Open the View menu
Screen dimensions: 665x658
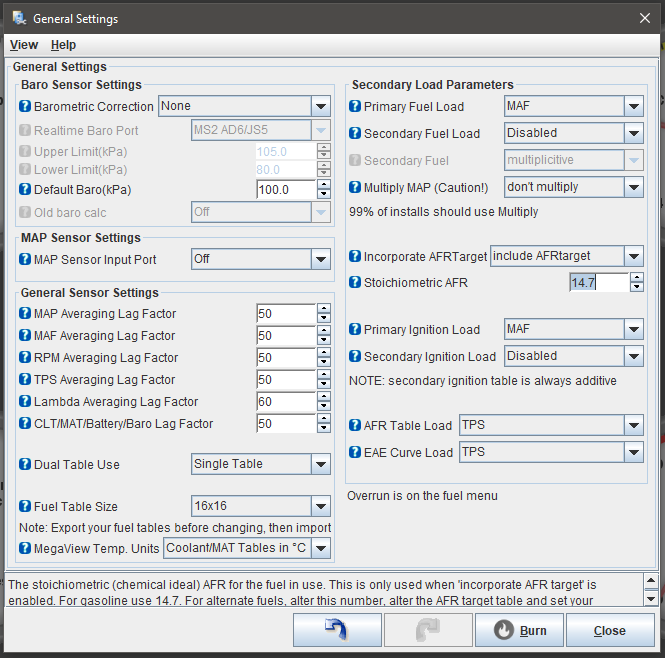[24, 45]
